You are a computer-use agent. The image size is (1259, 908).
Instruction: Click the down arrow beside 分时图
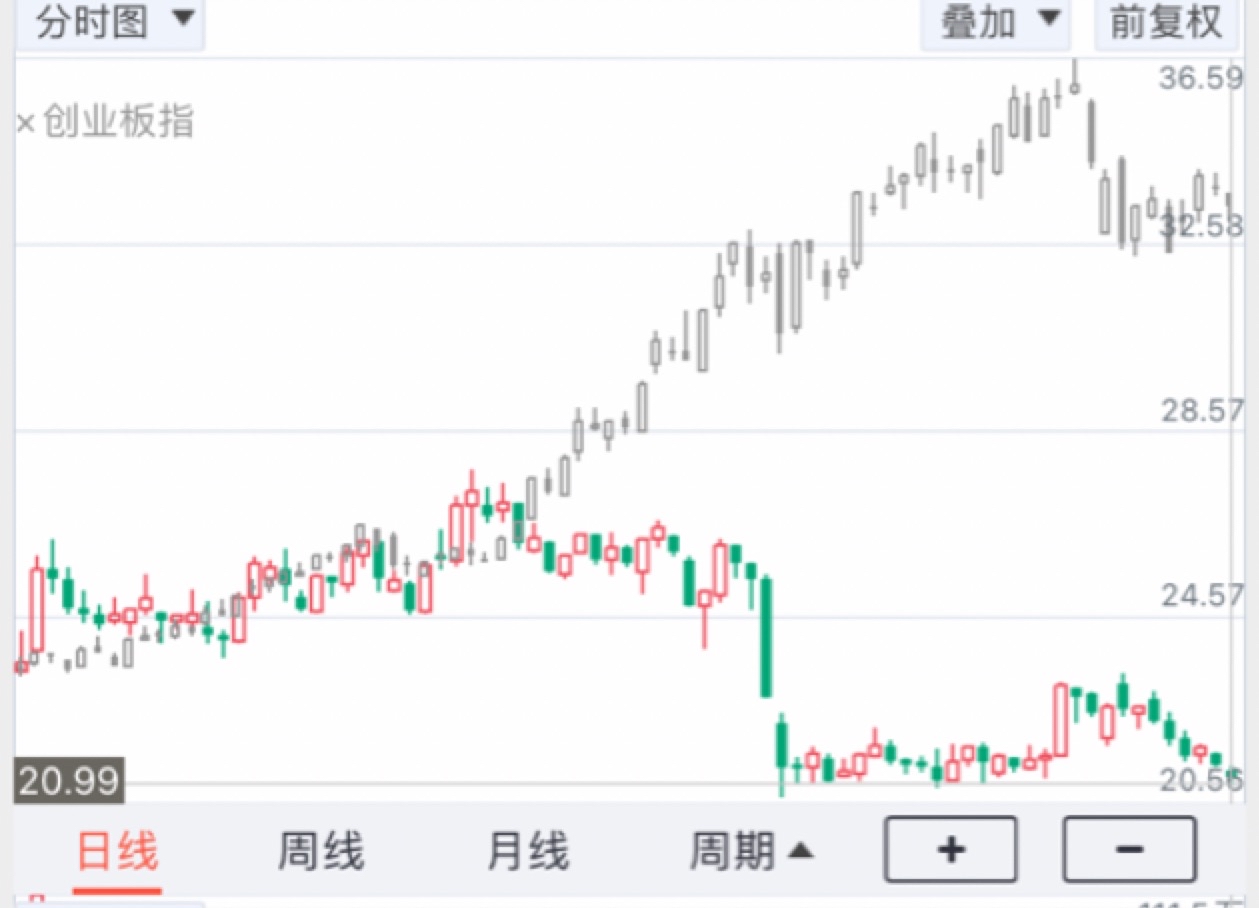(182, 19)
